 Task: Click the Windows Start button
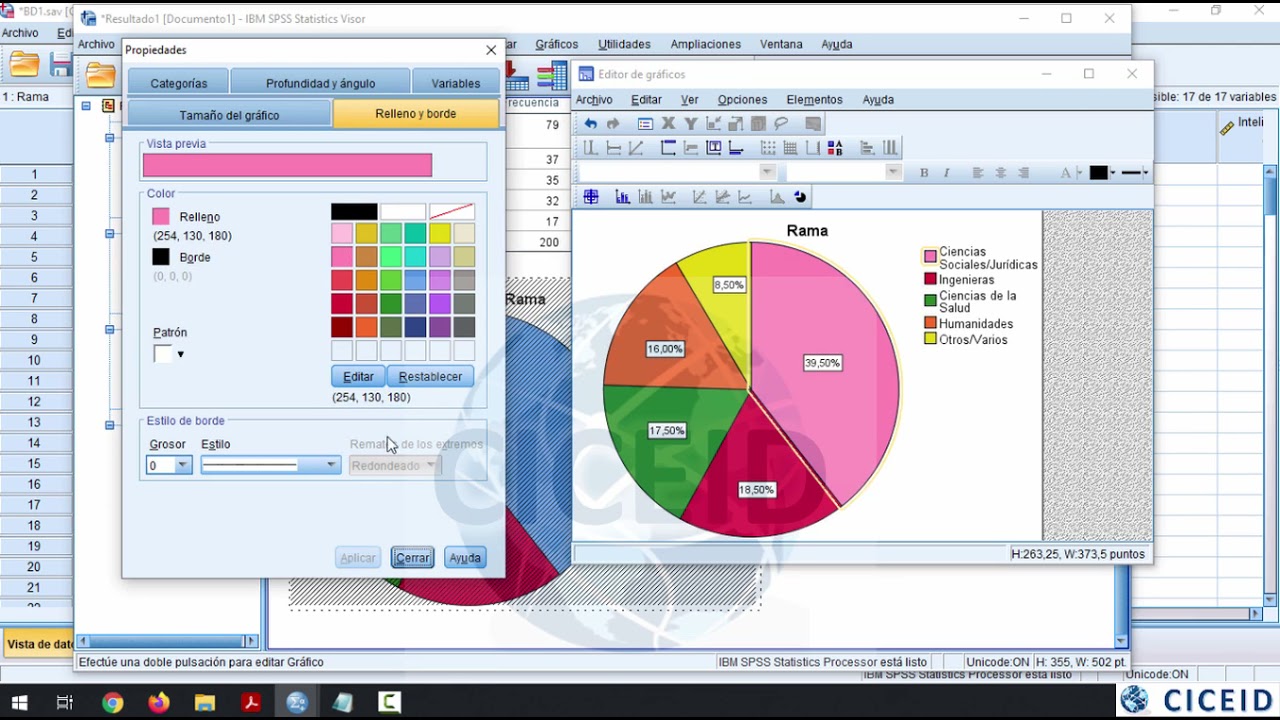[19, 703]
